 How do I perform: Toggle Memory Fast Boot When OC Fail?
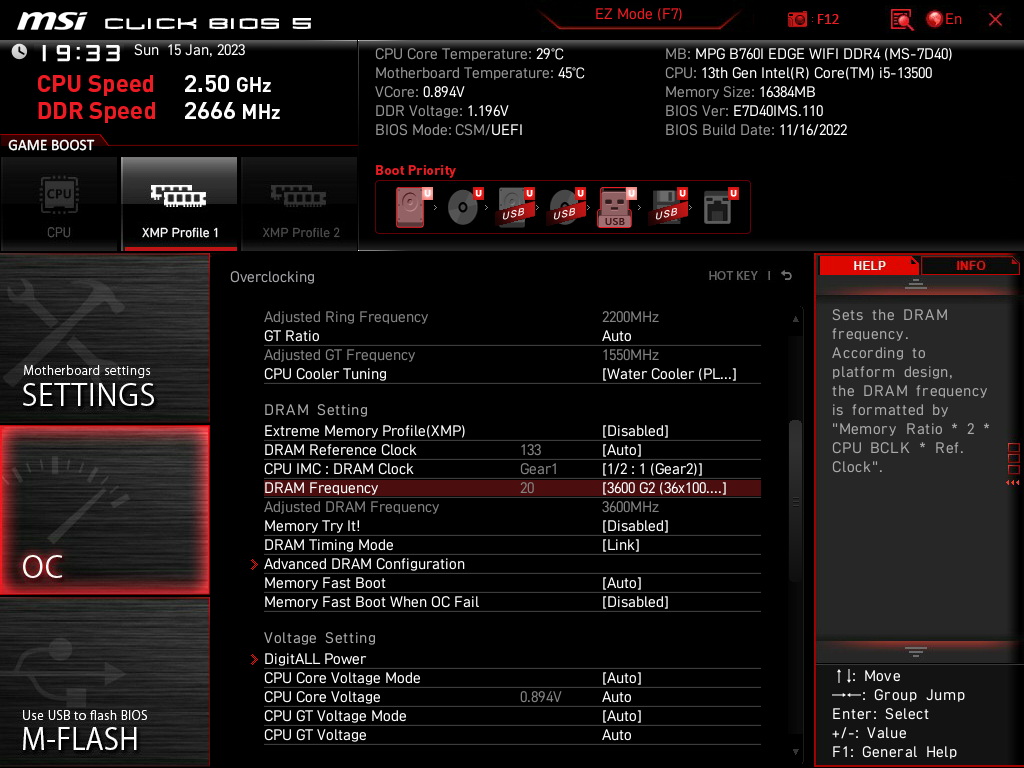512,601
